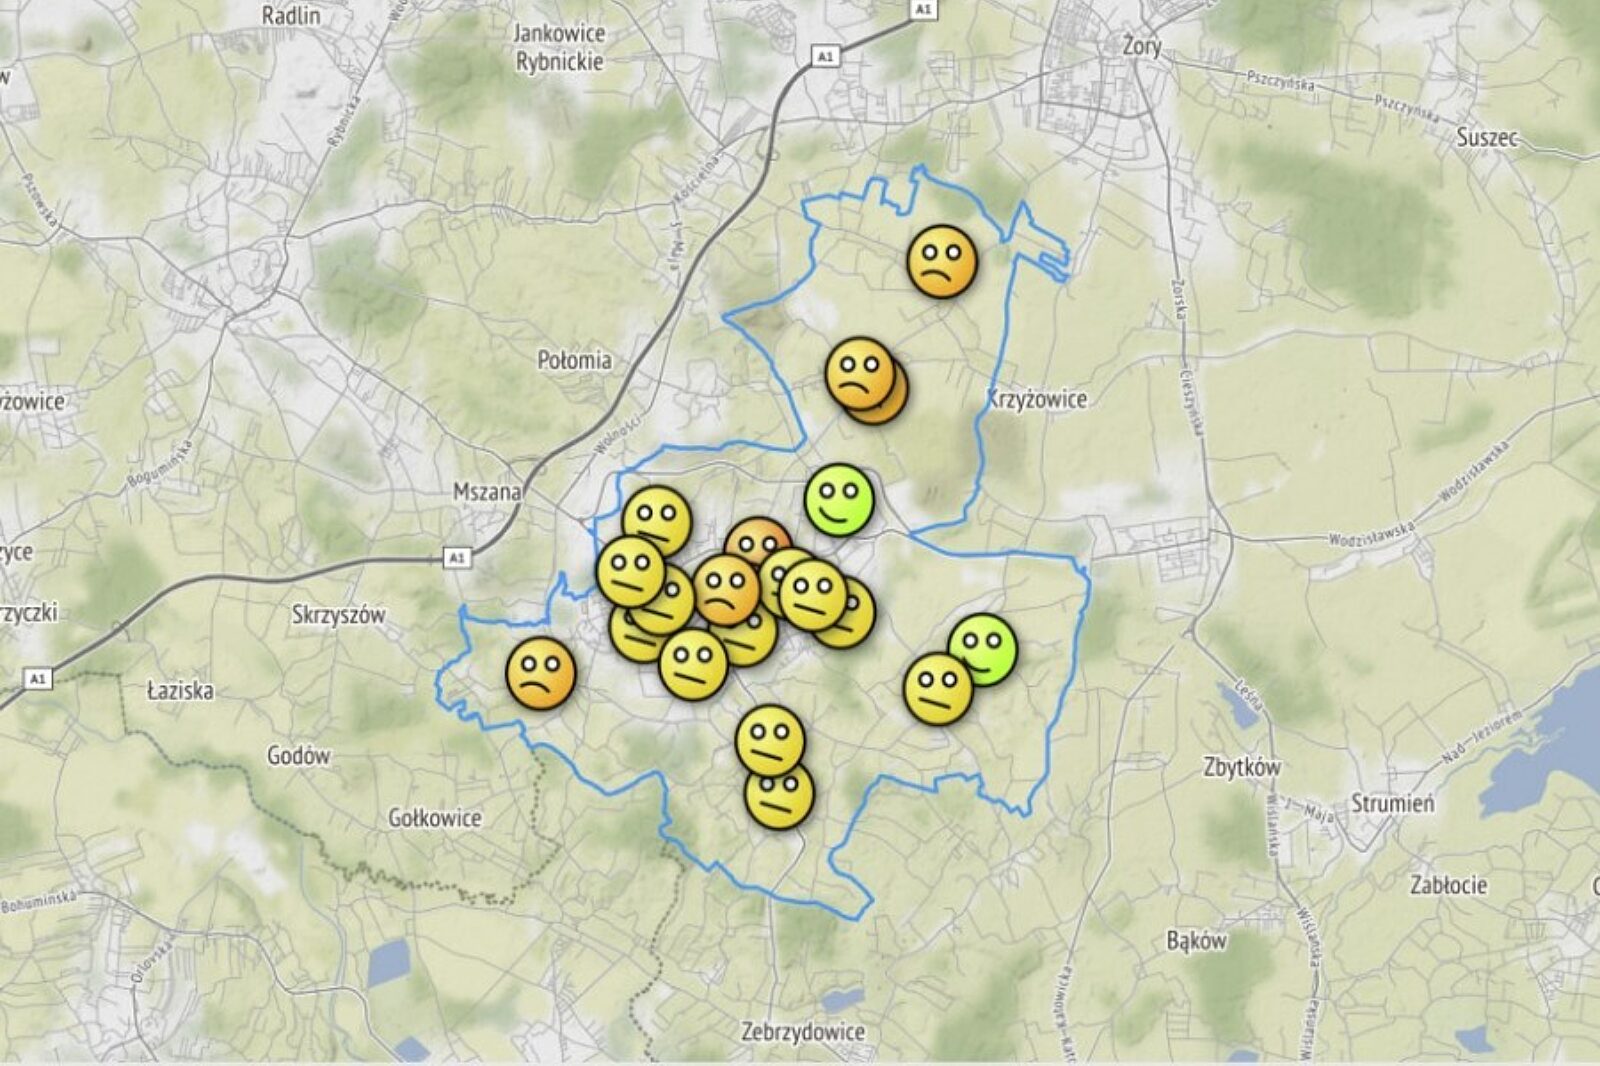Select the front sad face marker left of Krzyżowice

[x=859, y=373]
